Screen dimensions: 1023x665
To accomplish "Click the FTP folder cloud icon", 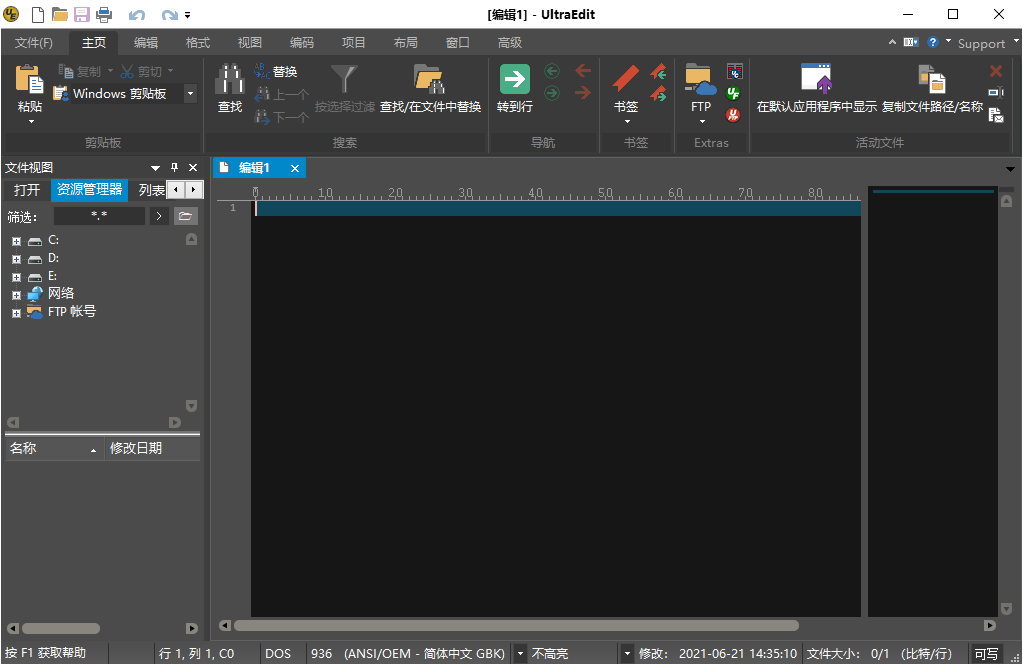I will click(x=700, y=80).
